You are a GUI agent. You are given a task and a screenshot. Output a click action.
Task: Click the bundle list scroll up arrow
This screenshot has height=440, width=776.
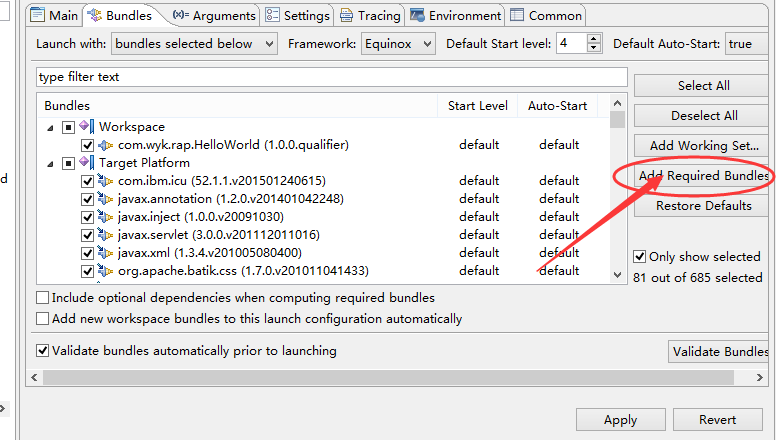click(x=617, y=103)
